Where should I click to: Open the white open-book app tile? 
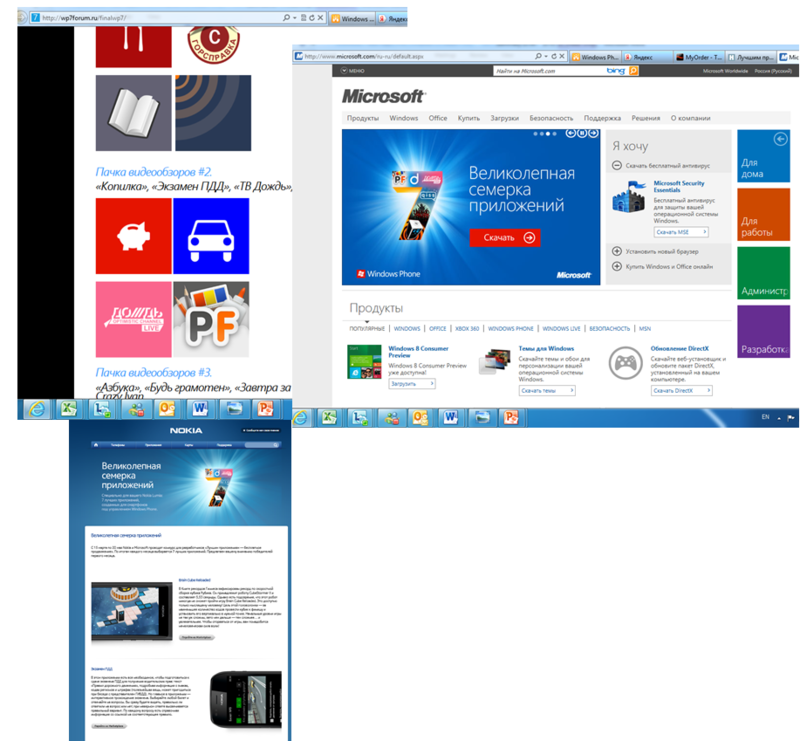coord(134,113)
